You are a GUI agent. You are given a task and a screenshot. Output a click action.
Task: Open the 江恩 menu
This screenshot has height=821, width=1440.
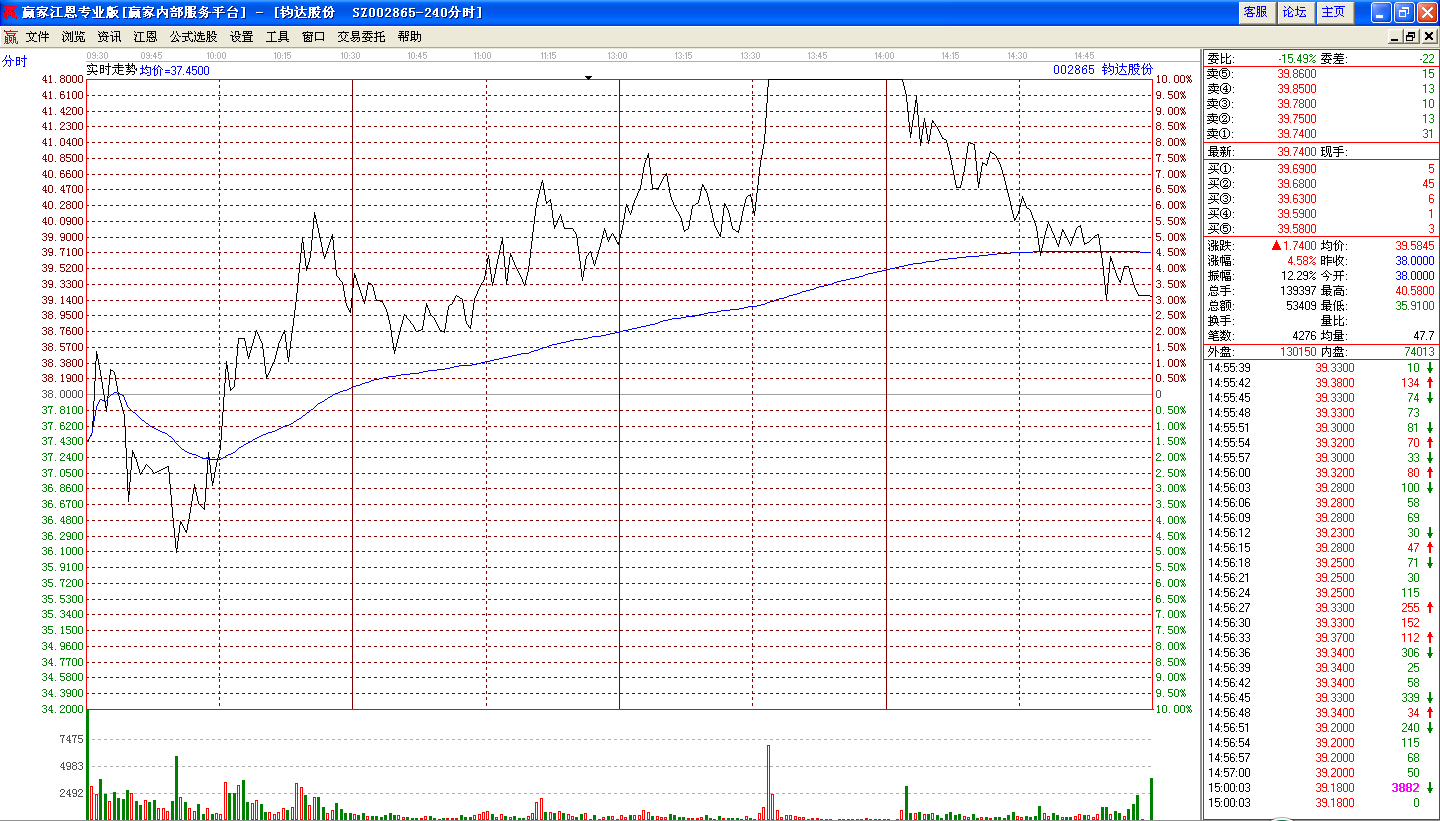pos(146,36)
